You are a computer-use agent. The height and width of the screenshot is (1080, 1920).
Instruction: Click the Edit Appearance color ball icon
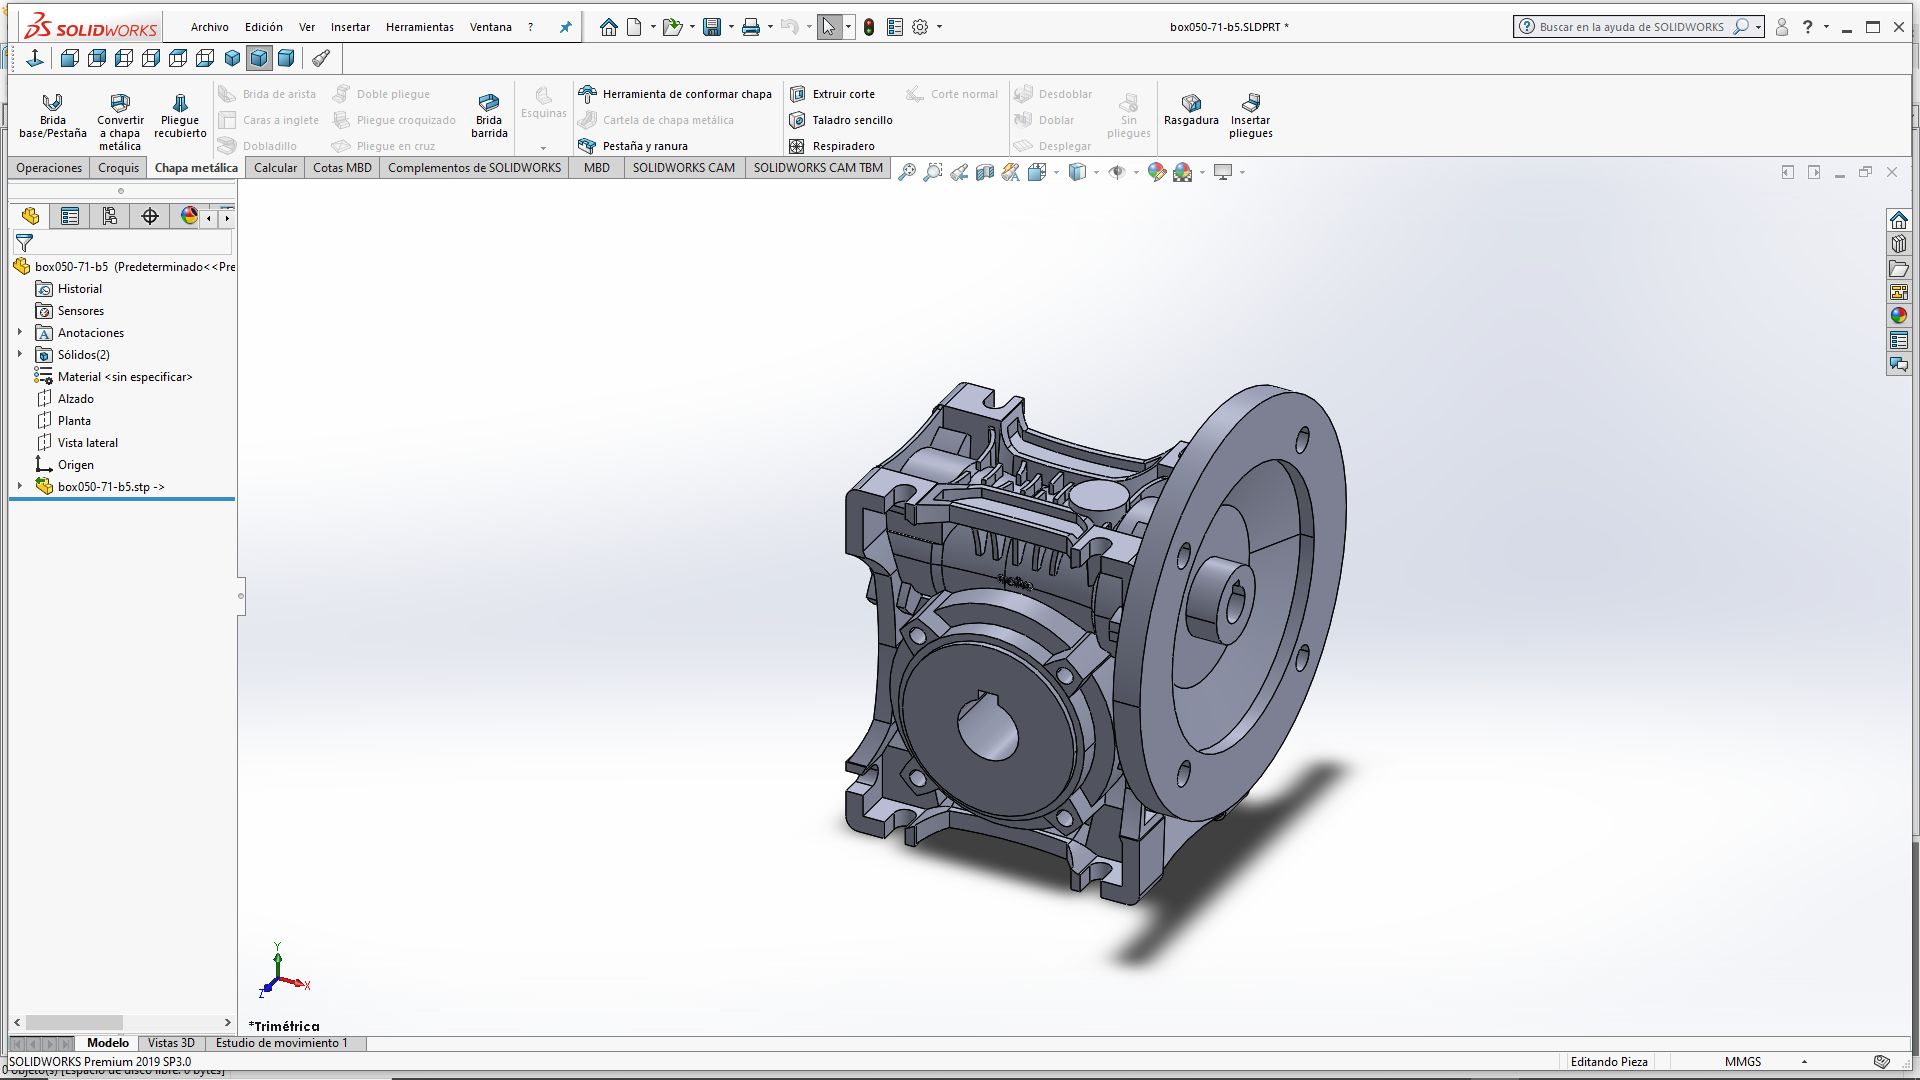pos(1157,172)
